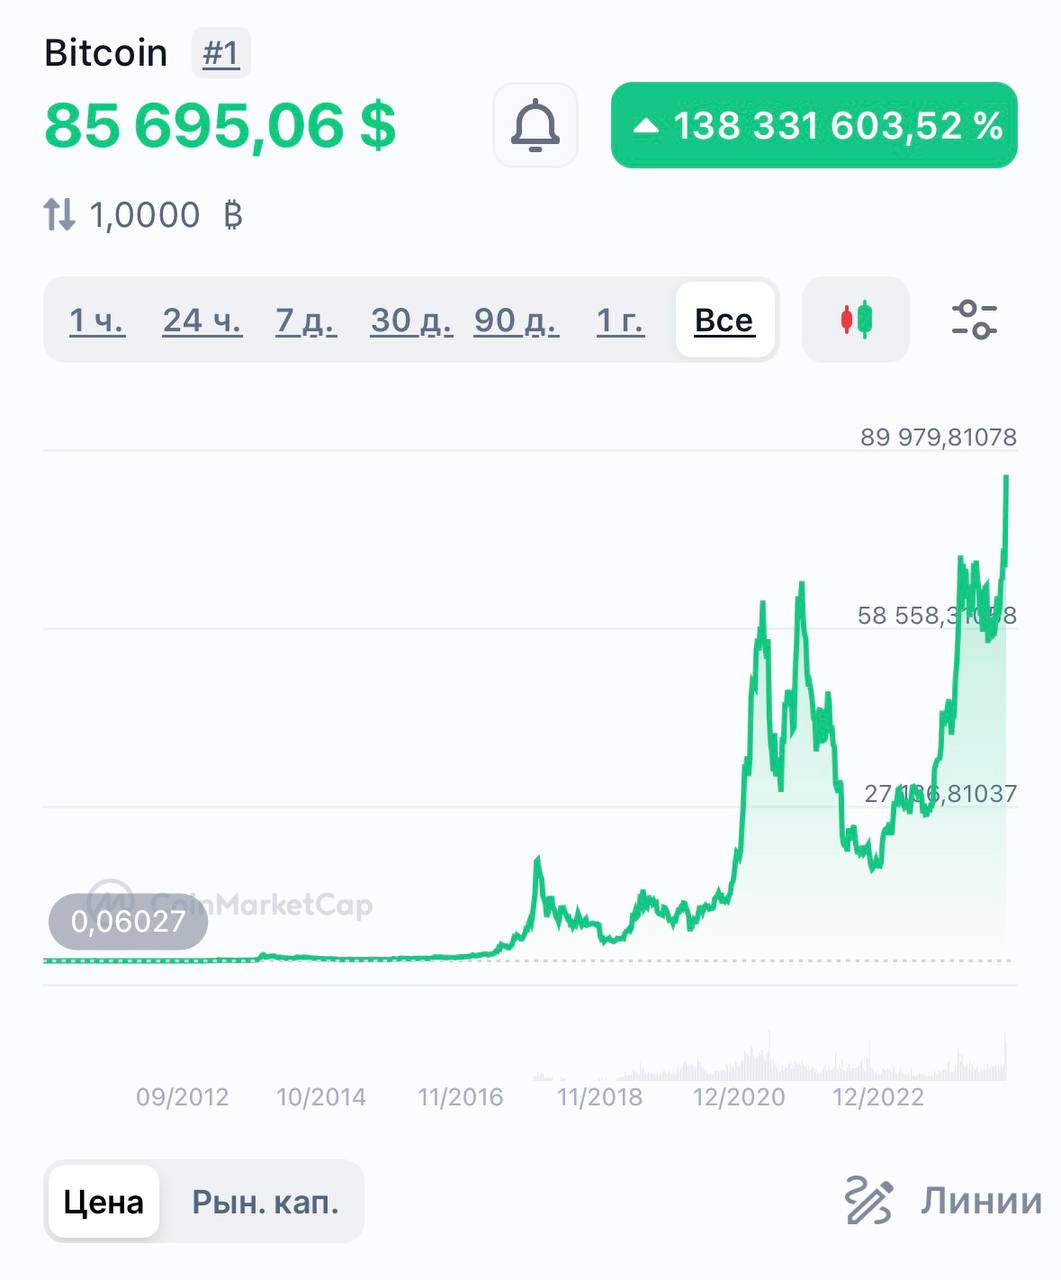Screen dimensions: 1061x1280
Task: Switch chart to the 90 д. range
Action: (x=516, y=320)
